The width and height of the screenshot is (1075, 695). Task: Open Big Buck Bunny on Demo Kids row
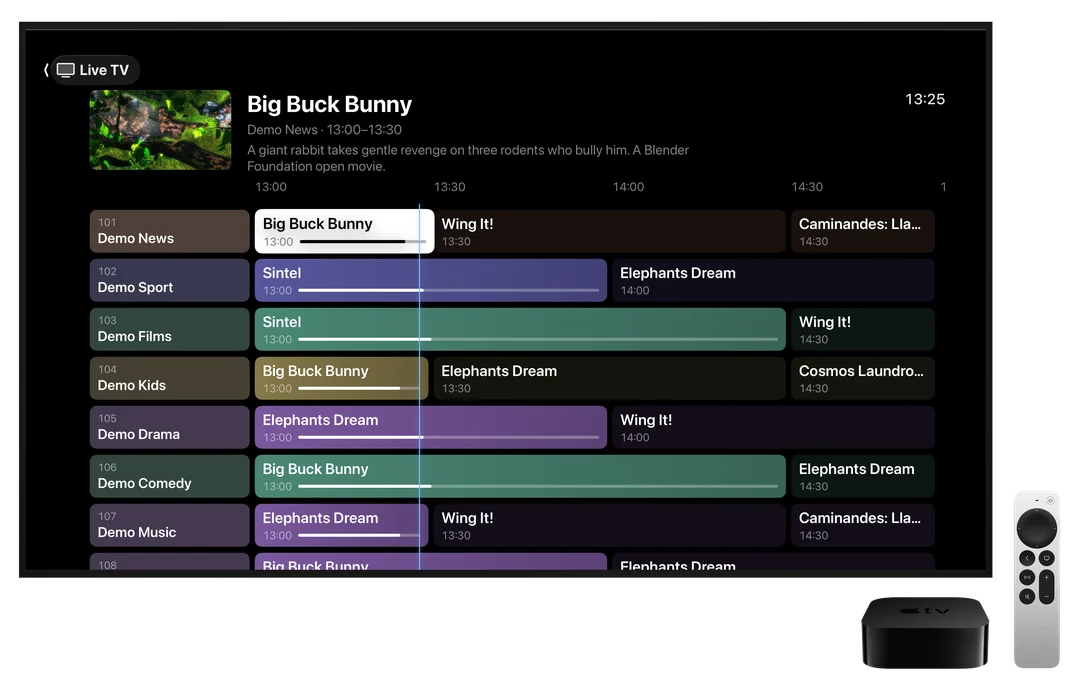(341, 378)
